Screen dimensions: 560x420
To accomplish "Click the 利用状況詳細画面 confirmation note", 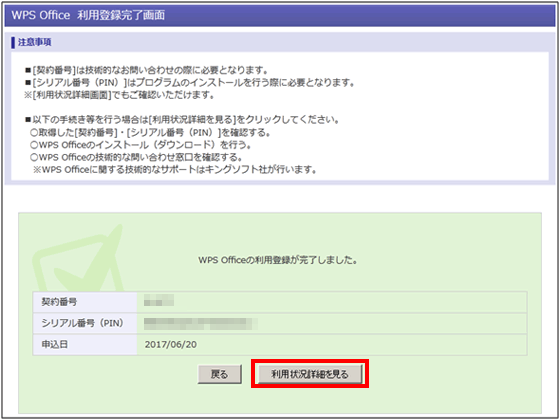I will [120, 95].
